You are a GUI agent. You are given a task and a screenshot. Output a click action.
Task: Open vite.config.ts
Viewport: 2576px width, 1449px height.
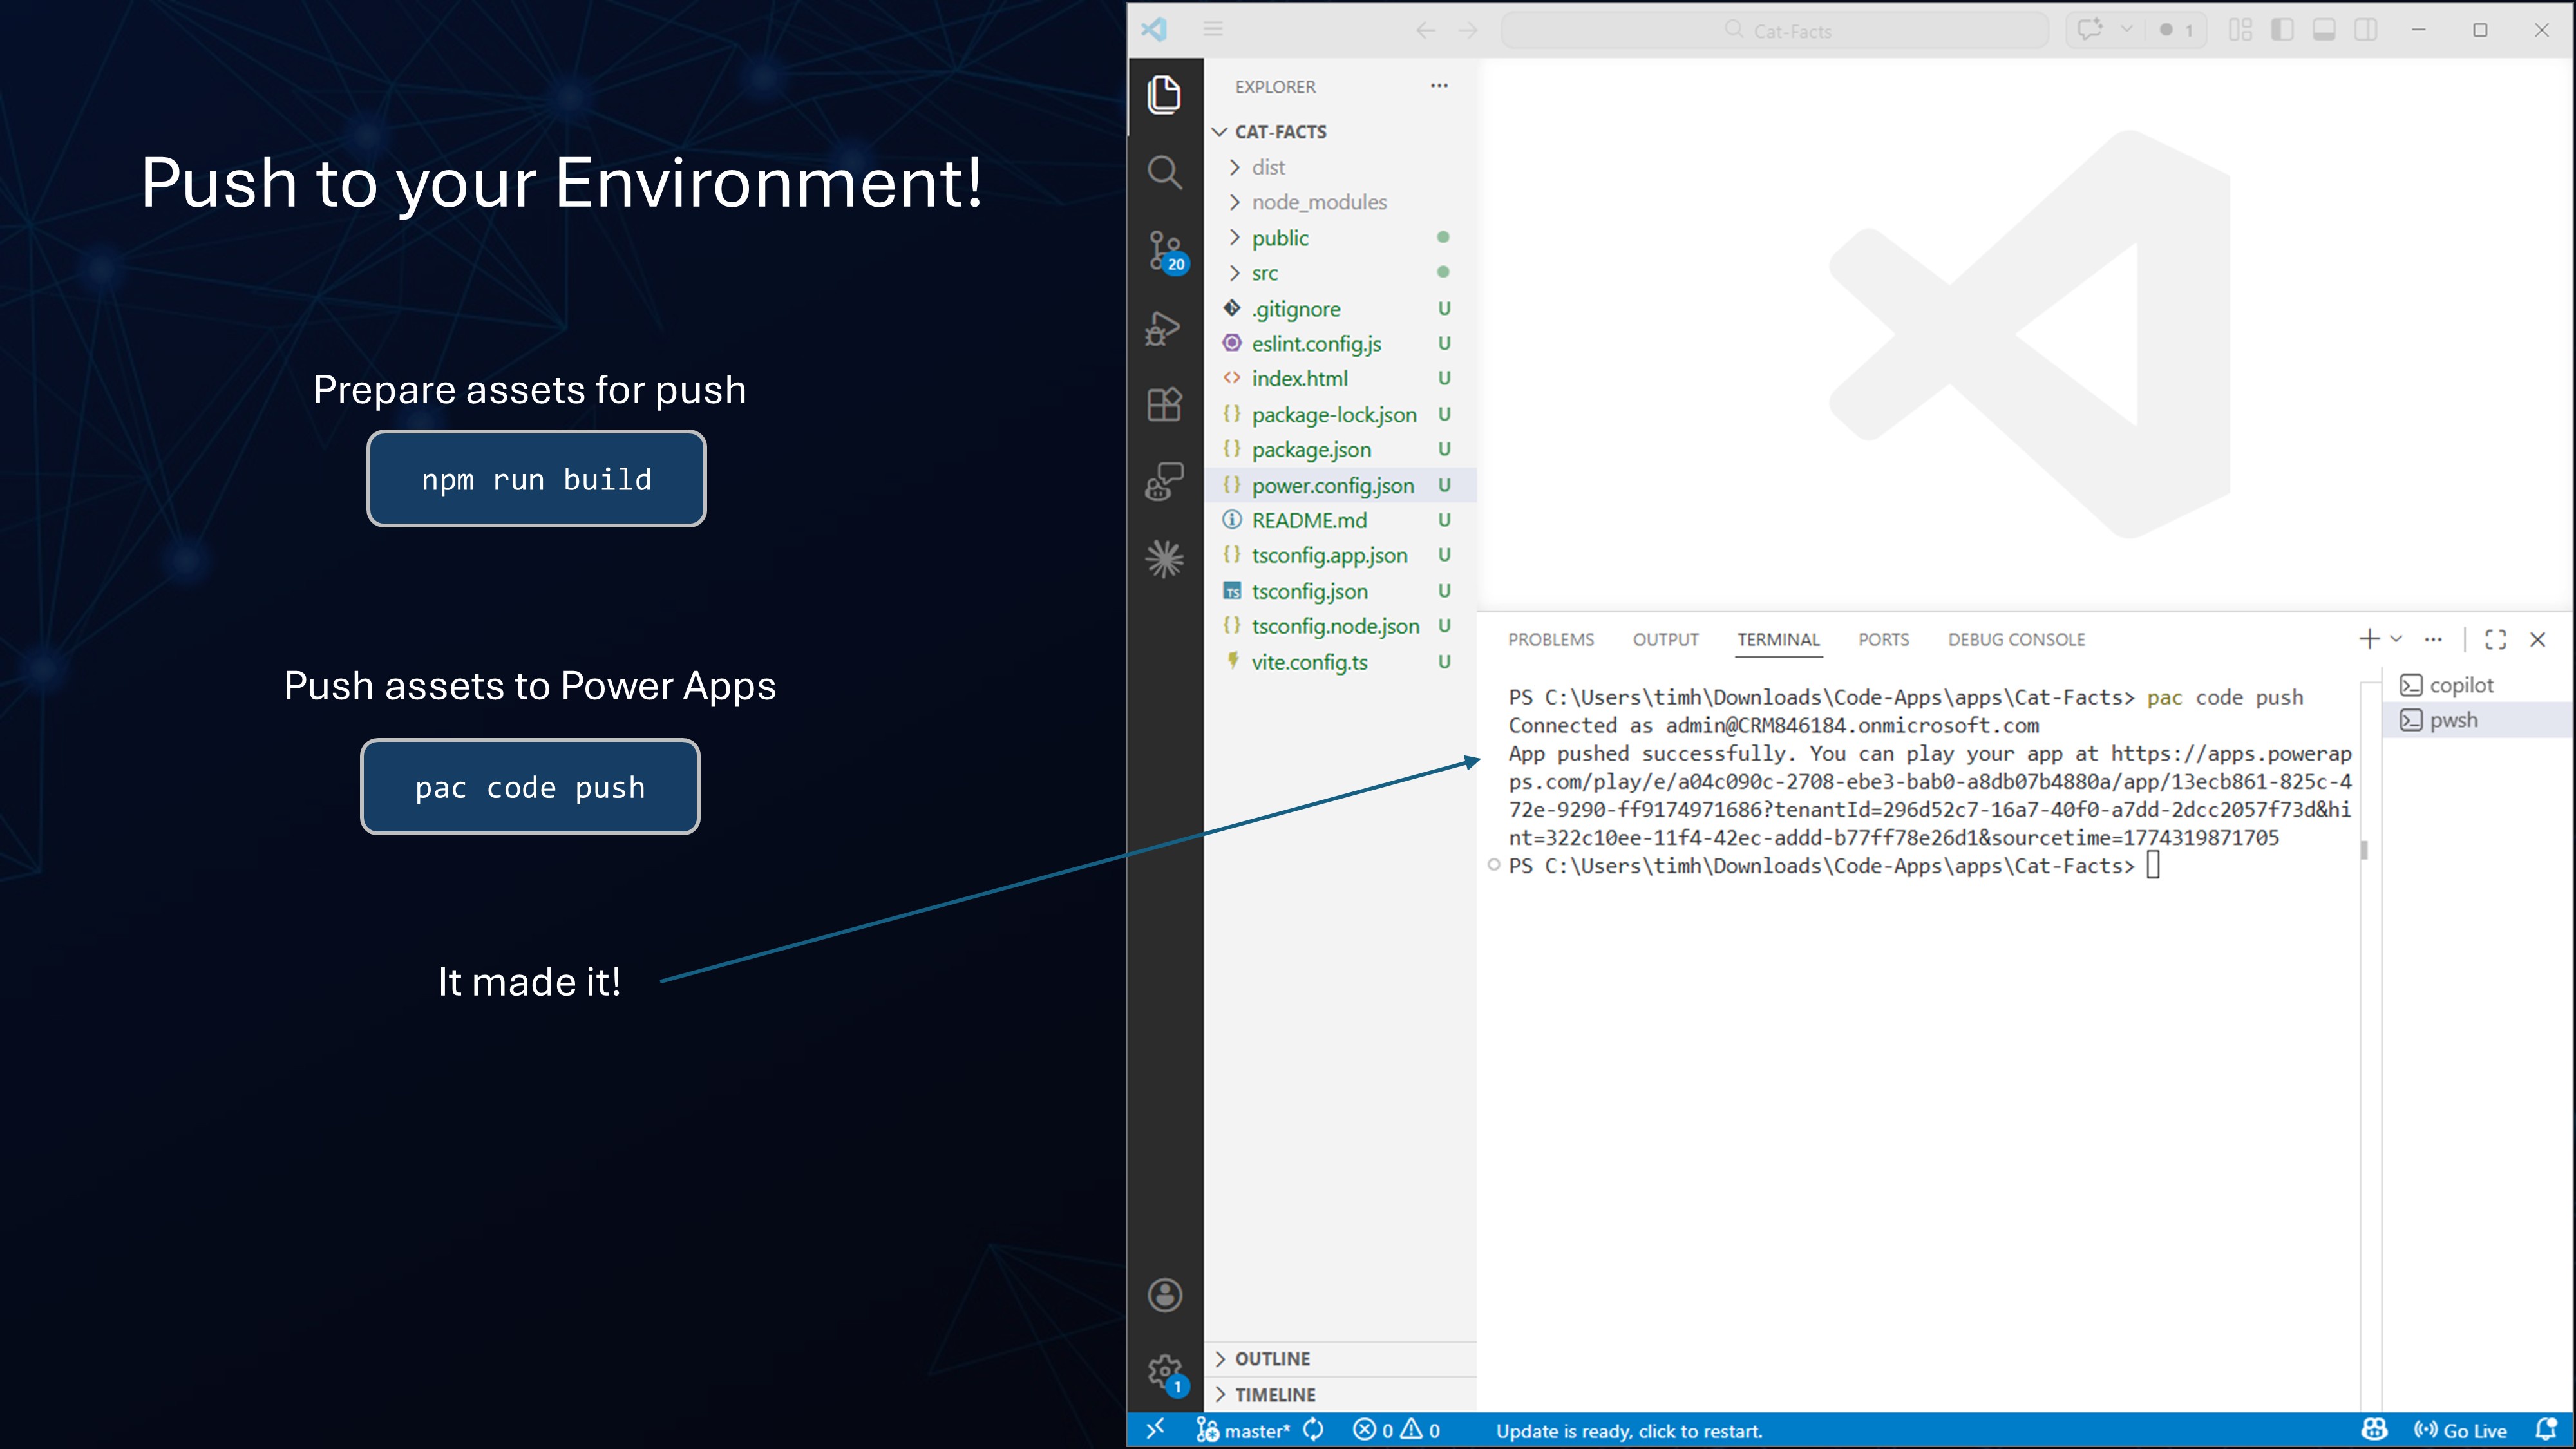[1340, 662]
